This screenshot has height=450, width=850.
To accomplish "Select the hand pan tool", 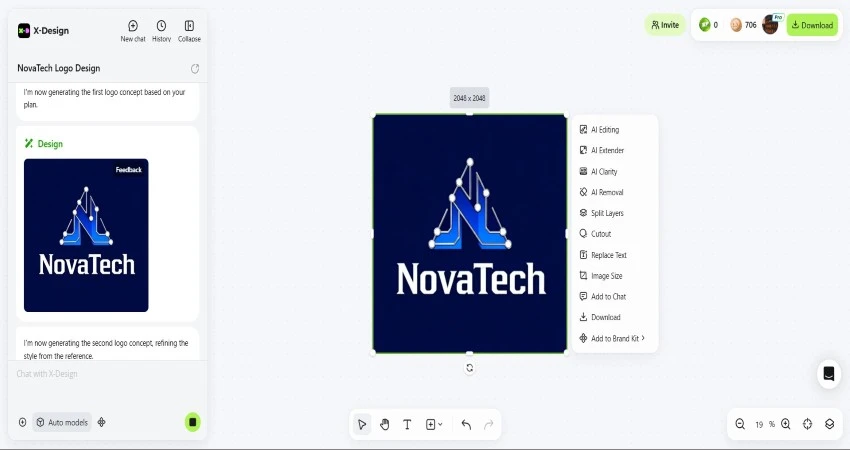I will click(384, 425).
